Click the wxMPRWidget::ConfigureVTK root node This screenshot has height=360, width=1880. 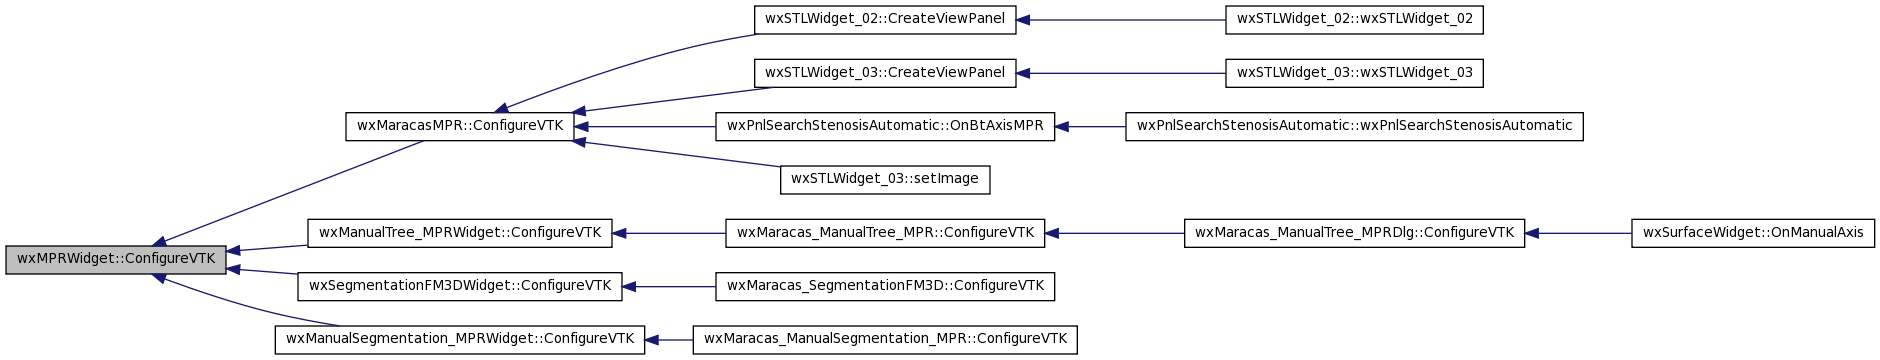point(116,259)
